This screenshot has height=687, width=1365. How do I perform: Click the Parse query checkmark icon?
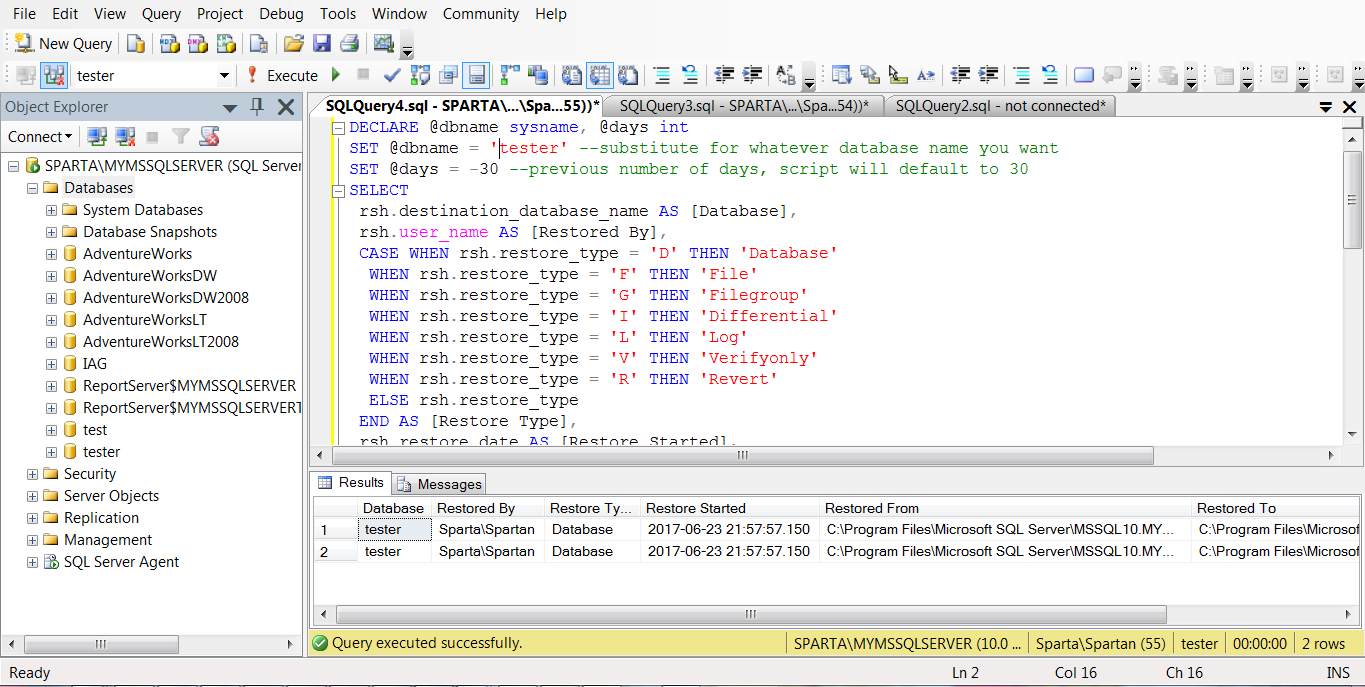392,75
